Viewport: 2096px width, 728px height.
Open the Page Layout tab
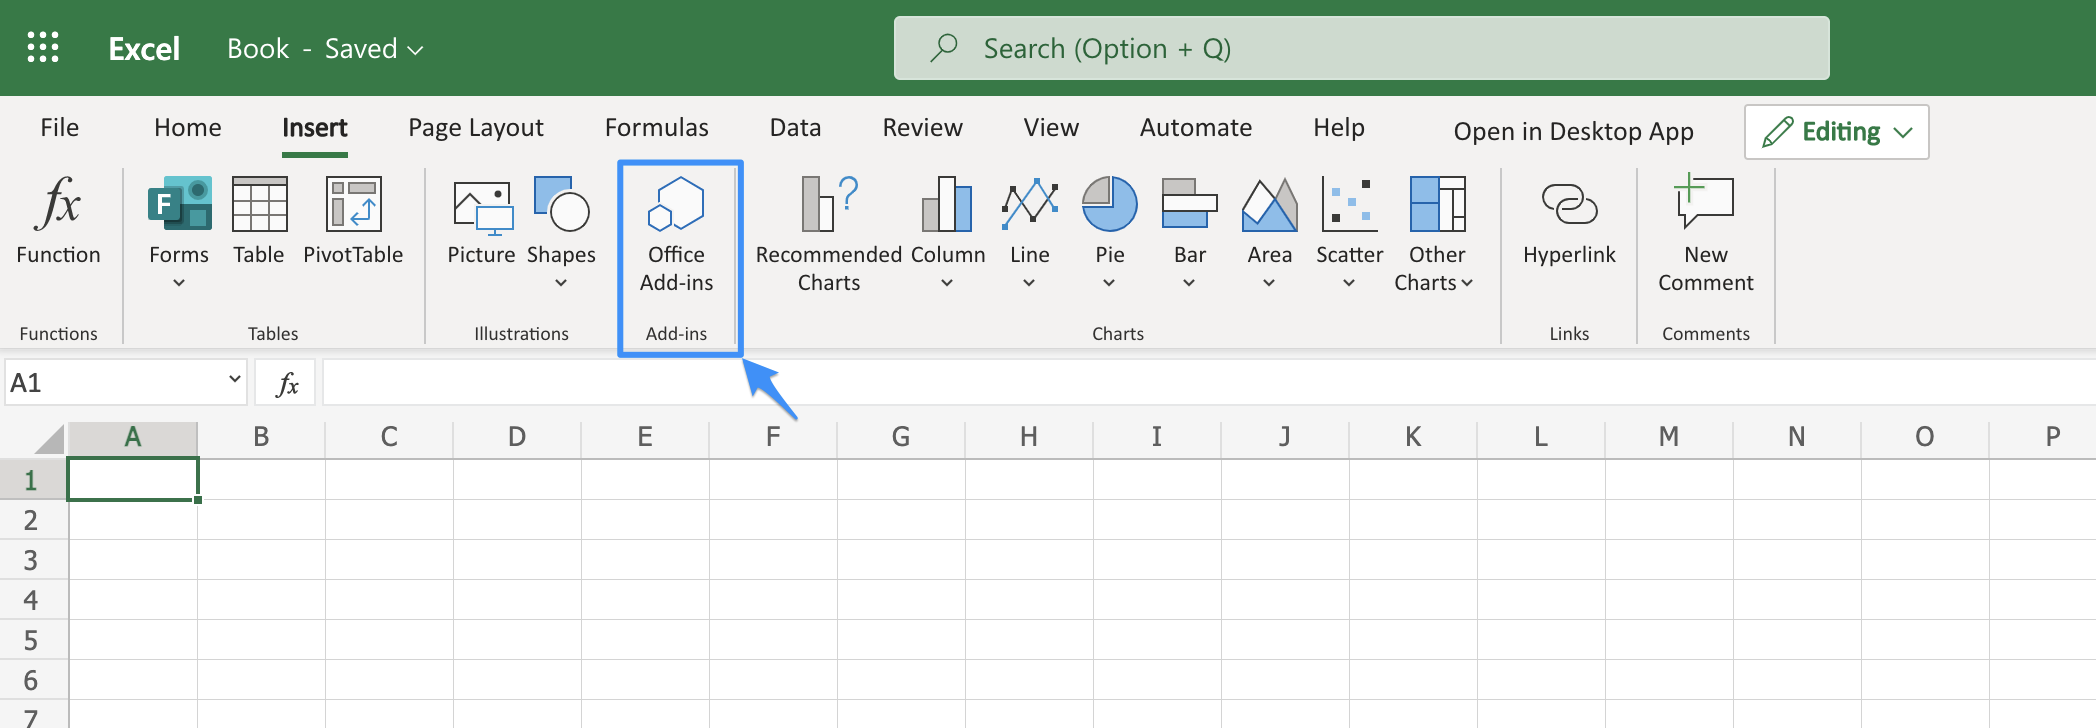[475, 128]
